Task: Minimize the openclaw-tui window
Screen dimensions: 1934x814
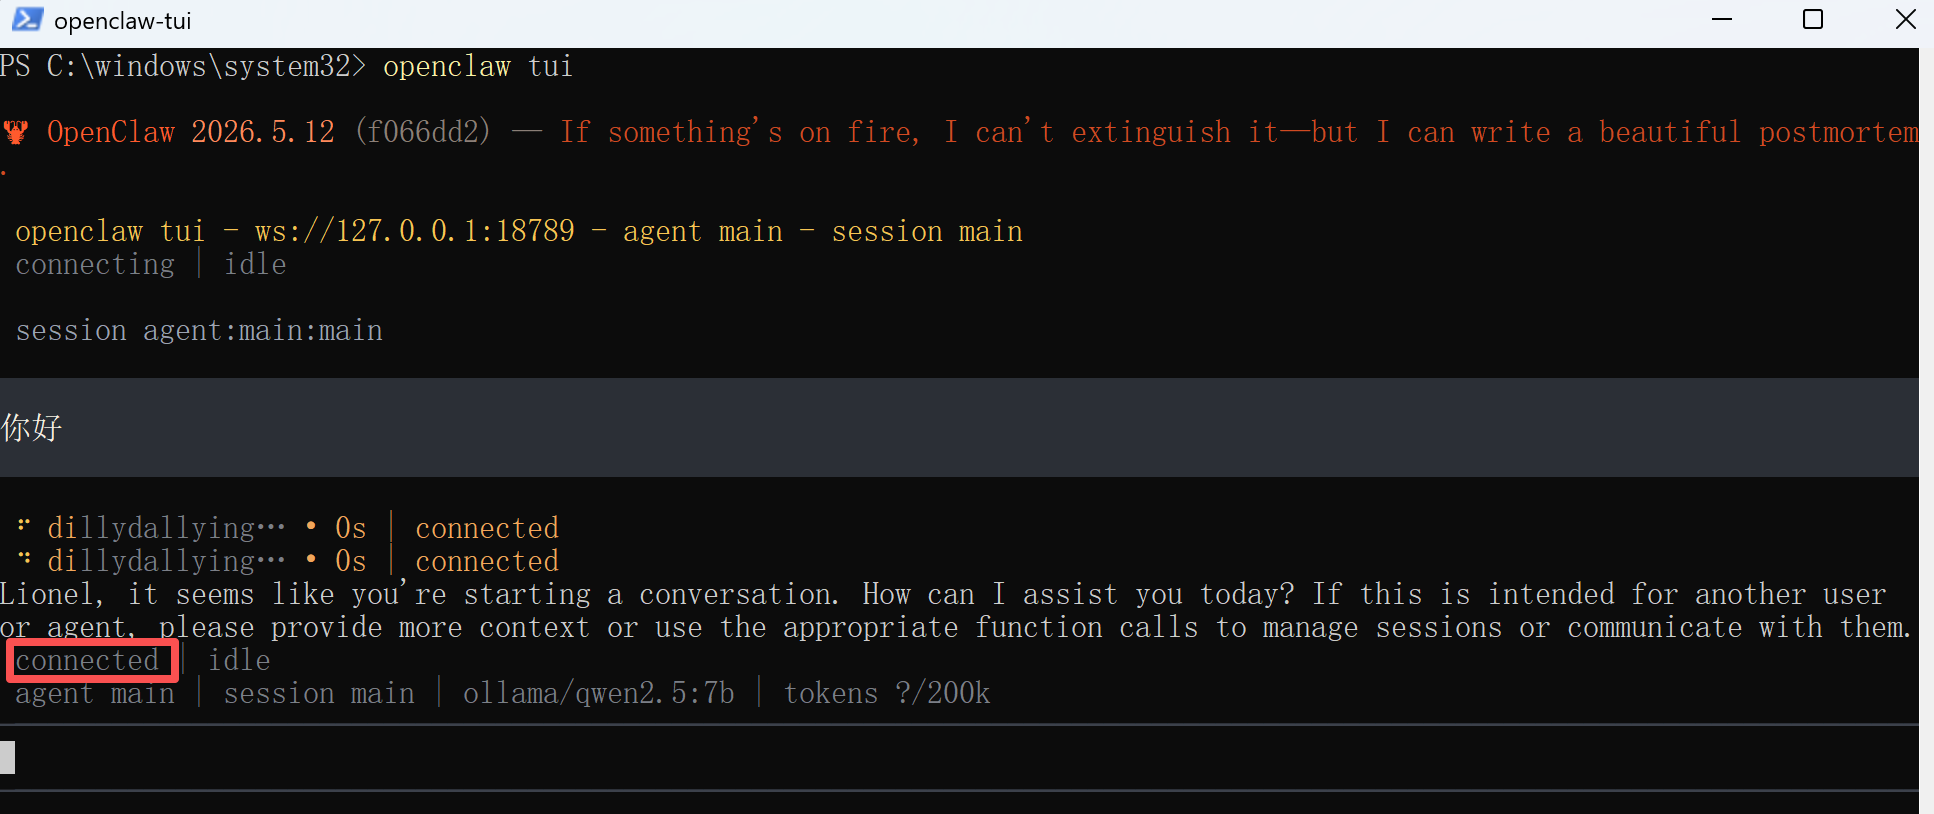Action: (1722, 19)
